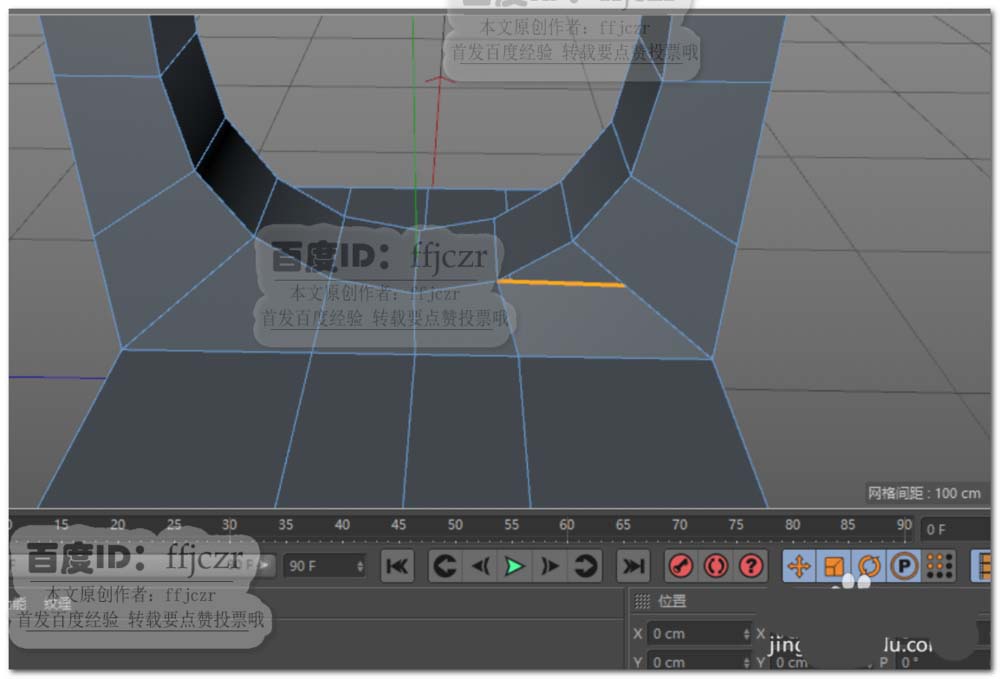1000x679 pixels.
Task: Record keyframe for active objects
Action: (x=681, y=566)
